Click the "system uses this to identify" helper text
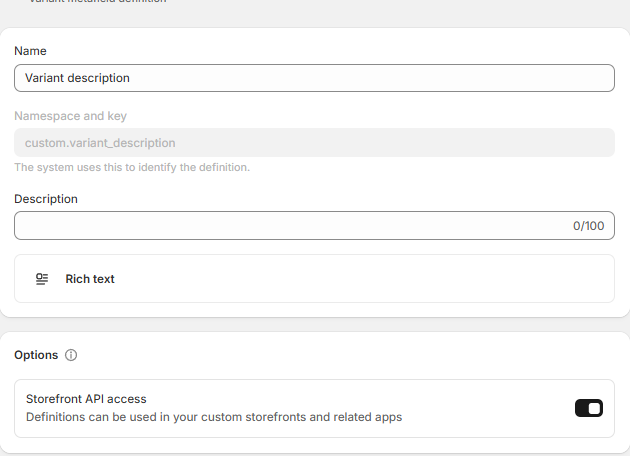The width and height of the screenshot is (630, 456). 132,167
